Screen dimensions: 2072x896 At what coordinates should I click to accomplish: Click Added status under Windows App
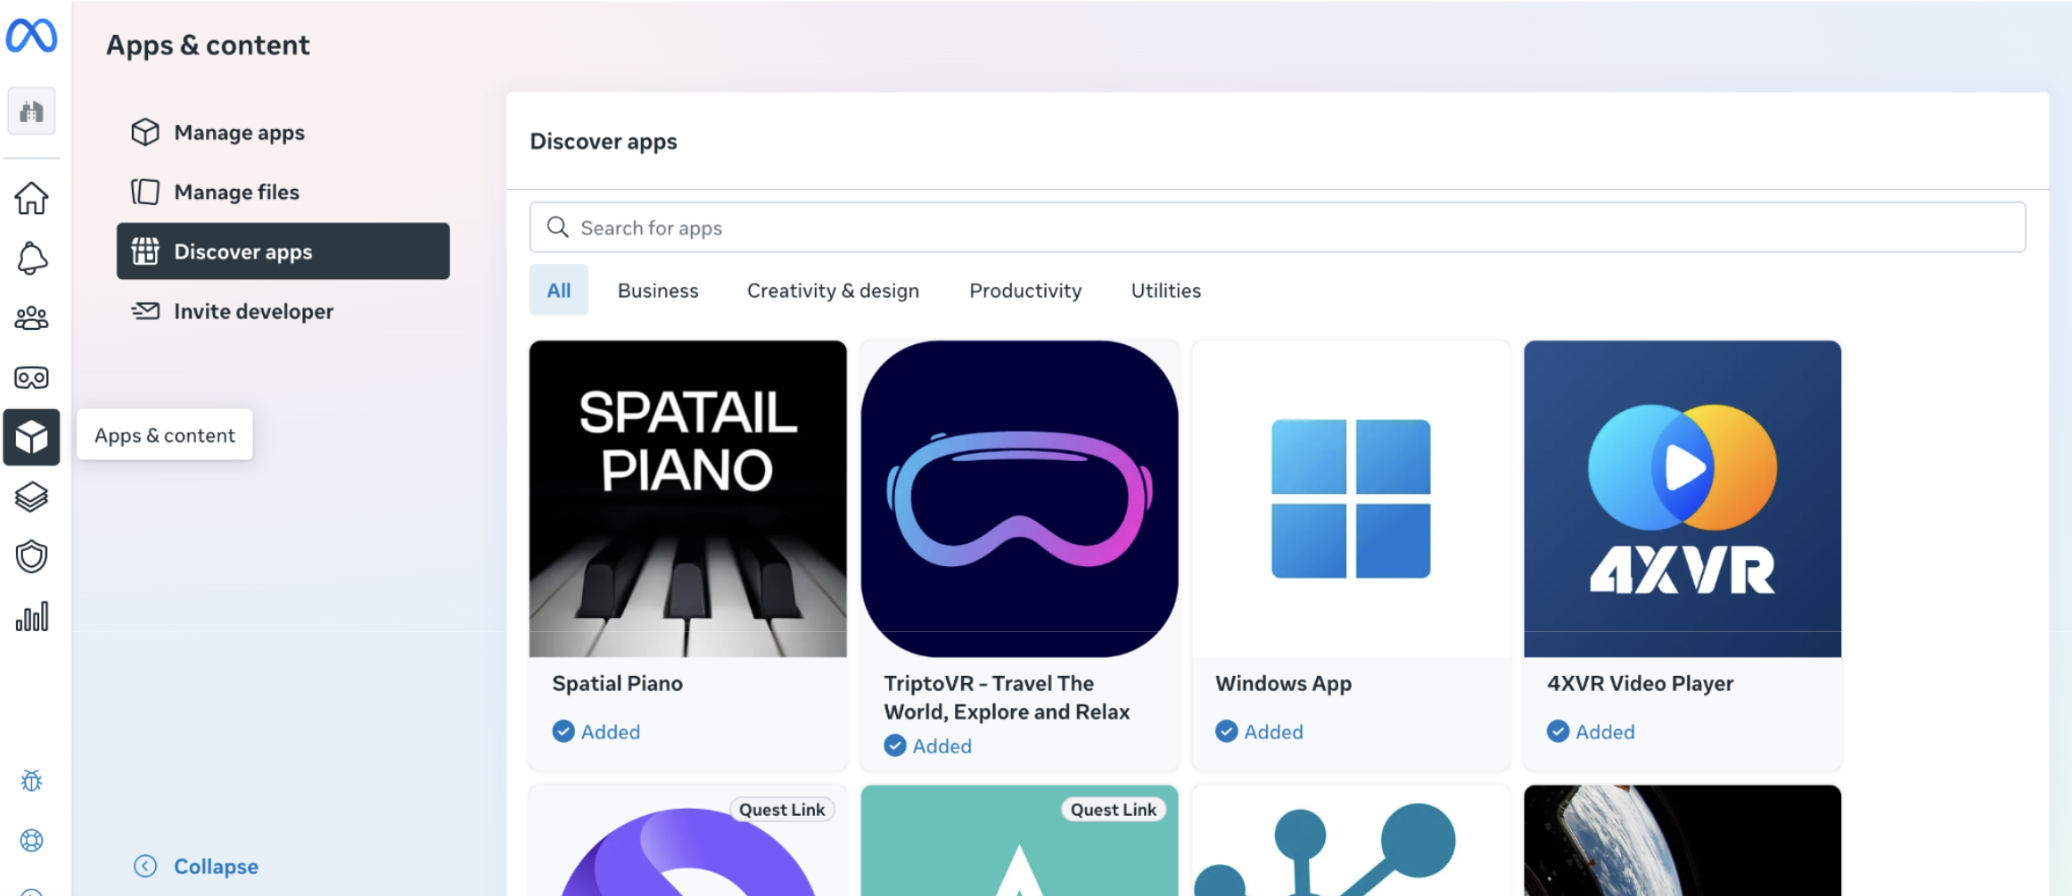[1259, 731]
